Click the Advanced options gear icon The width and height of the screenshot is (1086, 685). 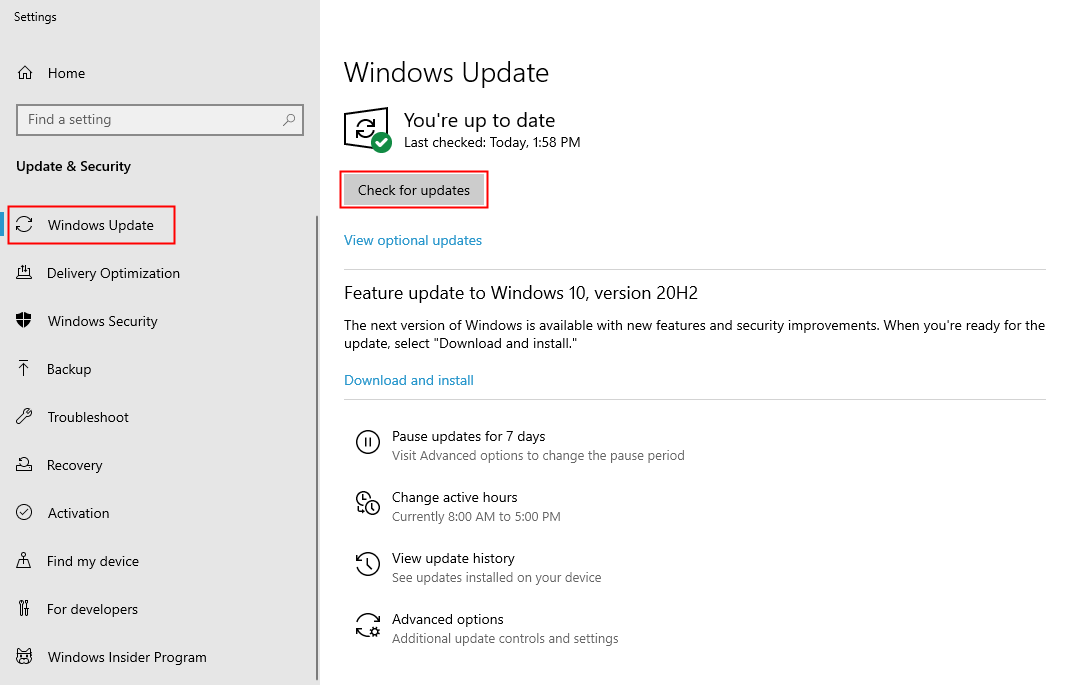[368, 625]
